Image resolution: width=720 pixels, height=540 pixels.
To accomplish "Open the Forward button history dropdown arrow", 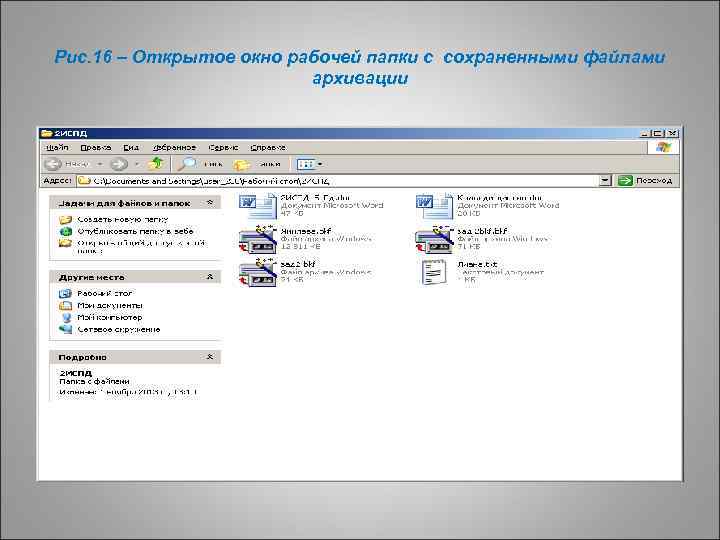I will [x=136, y=164].
